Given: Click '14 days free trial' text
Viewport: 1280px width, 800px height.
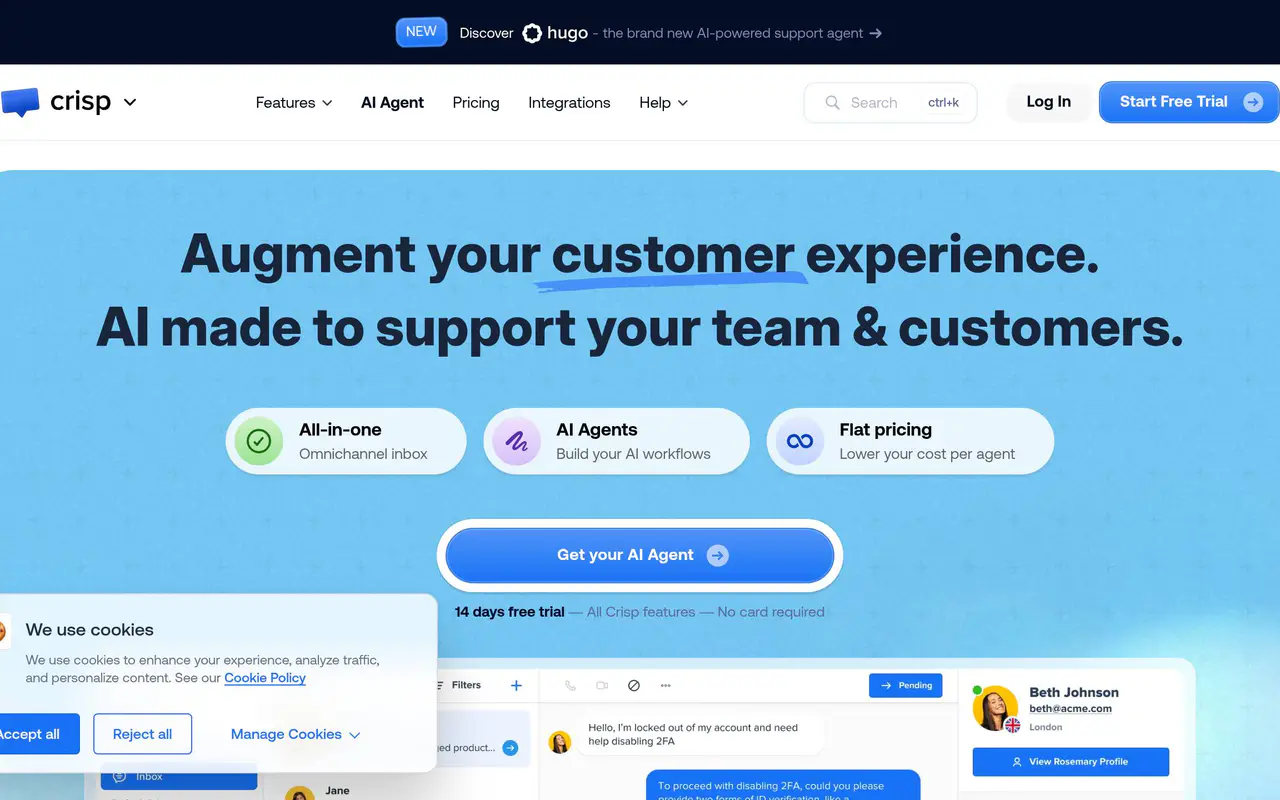Looking at the screenshot, I should pos(510,612).
